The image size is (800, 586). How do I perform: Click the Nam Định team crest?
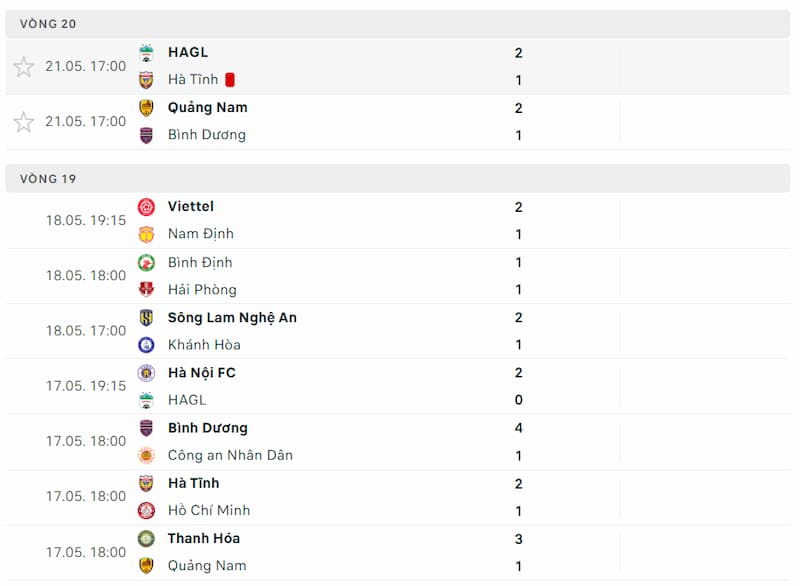click(x=147, y=234)
